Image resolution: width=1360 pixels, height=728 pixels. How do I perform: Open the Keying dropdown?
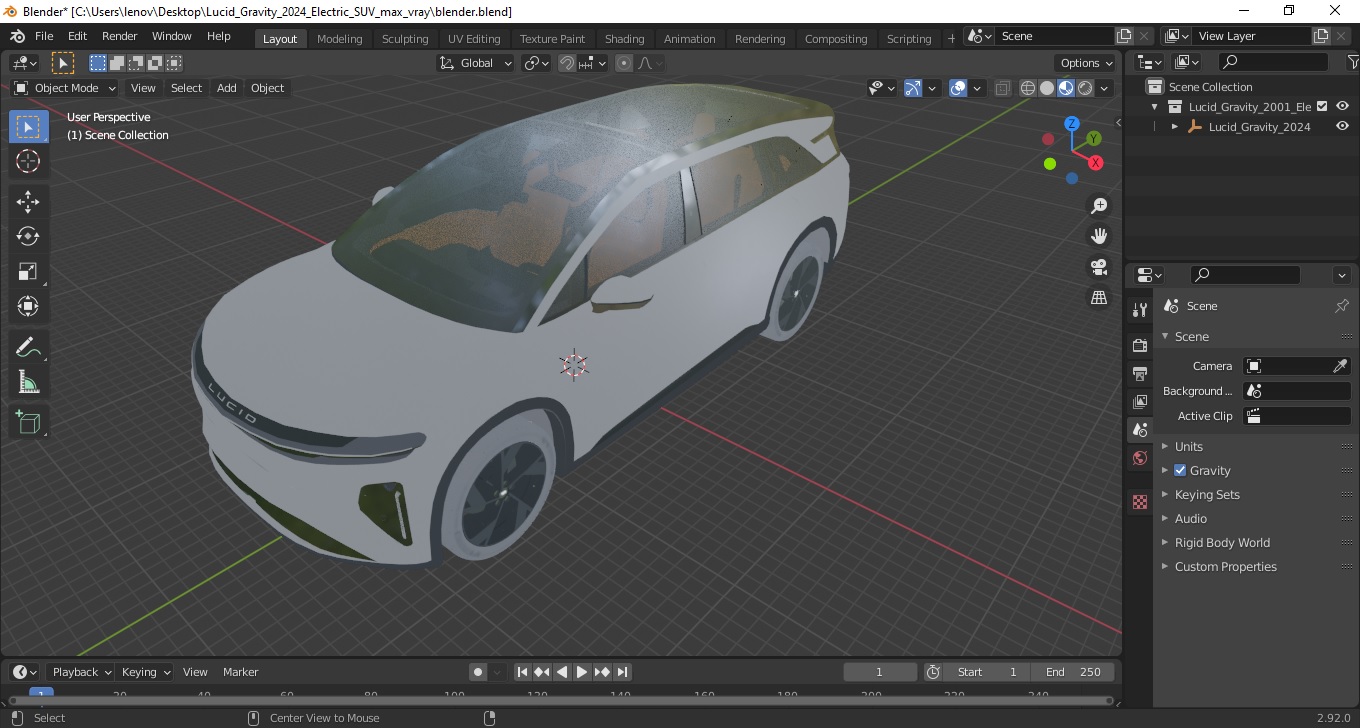tap(145, 672)
